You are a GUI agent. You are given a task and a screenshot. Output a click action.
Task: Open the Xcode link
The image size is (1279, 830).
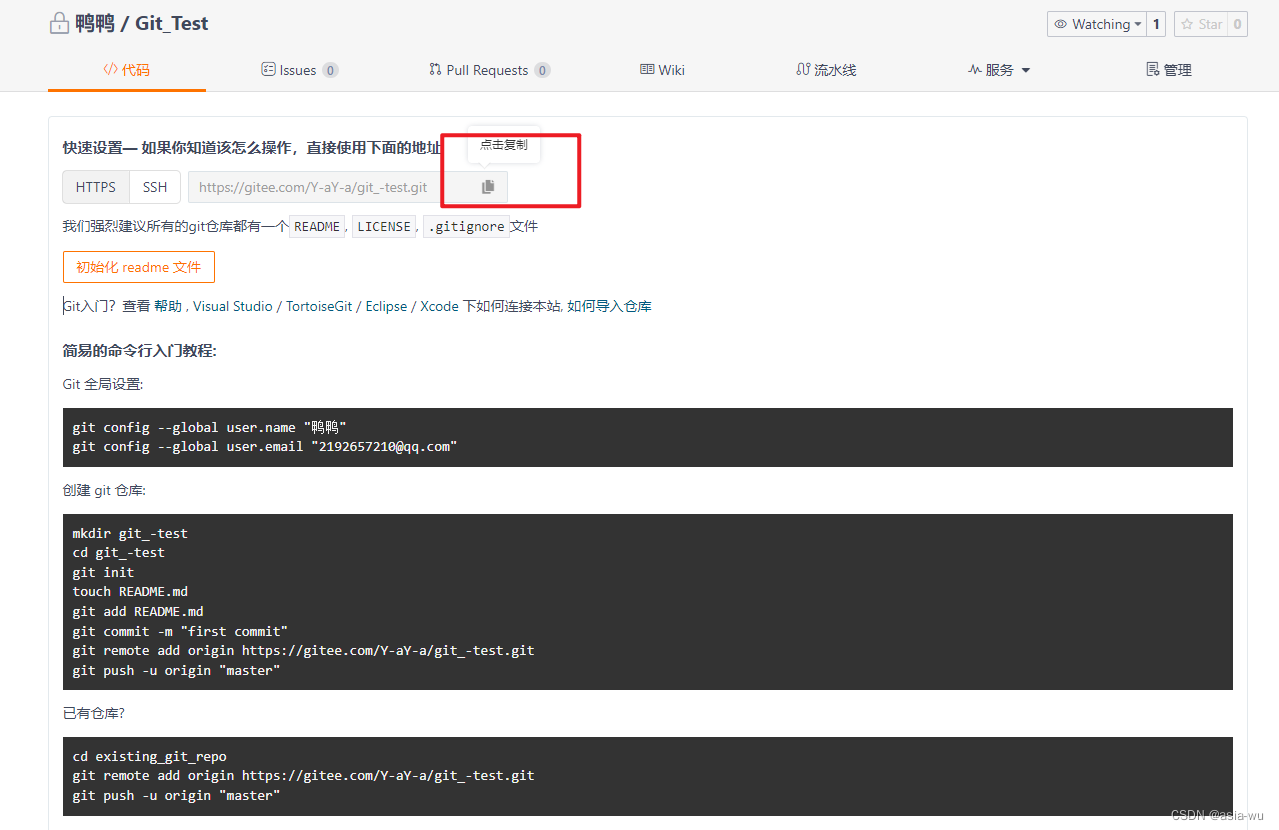(439, 306)
